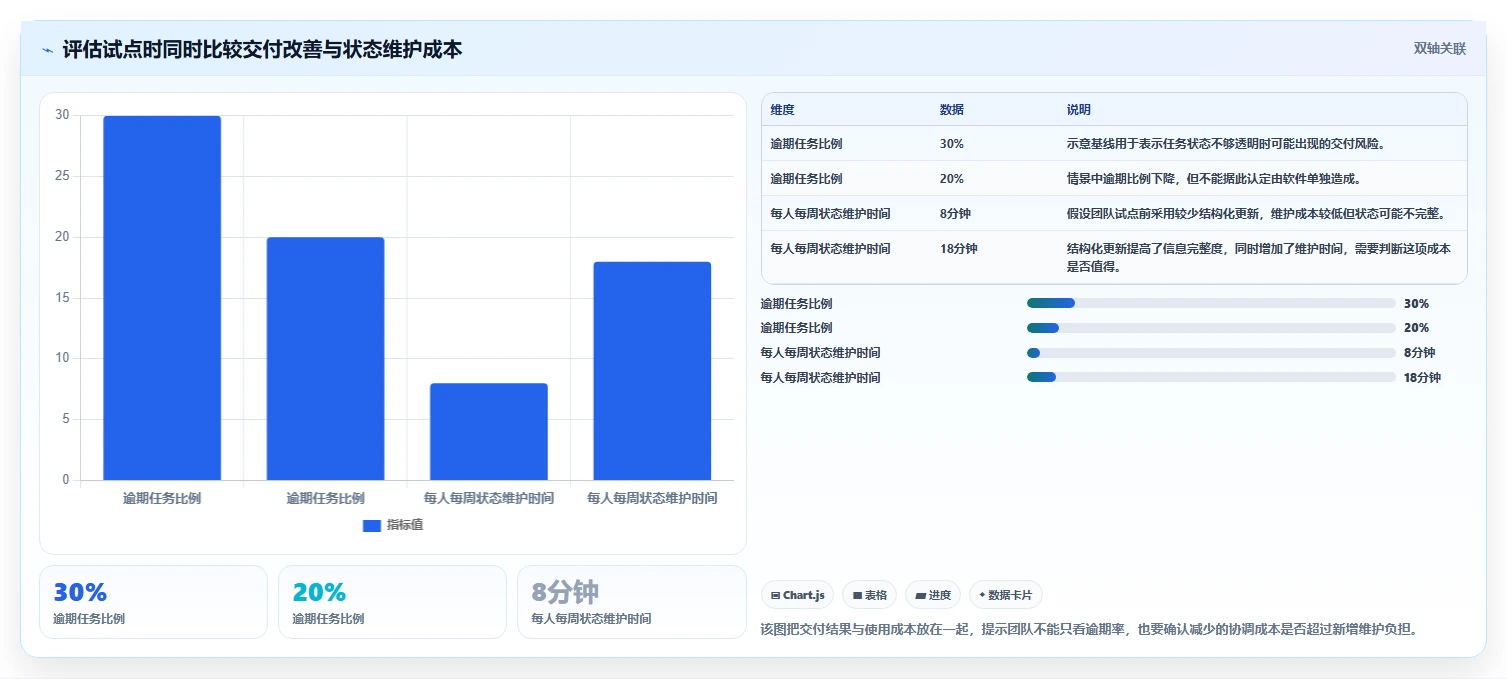
Task: Click the x-axis label under the 18 bar
Action: pyautogui.click(x=652, y=498)
